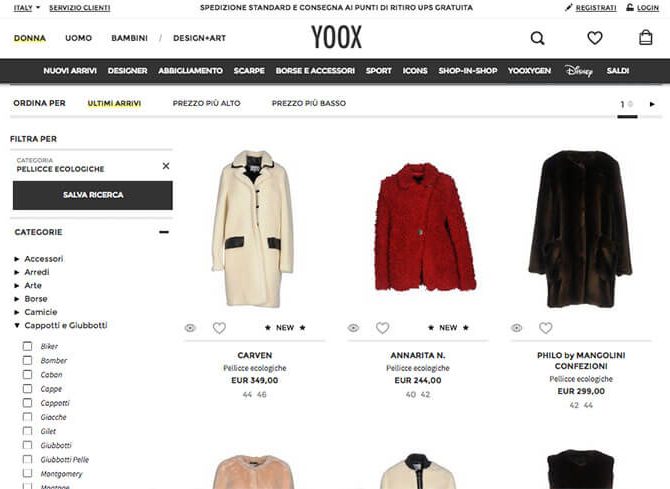Enable the Cappotti filter checkbox
Screen dimensions: 670x489
pos(27,403)
